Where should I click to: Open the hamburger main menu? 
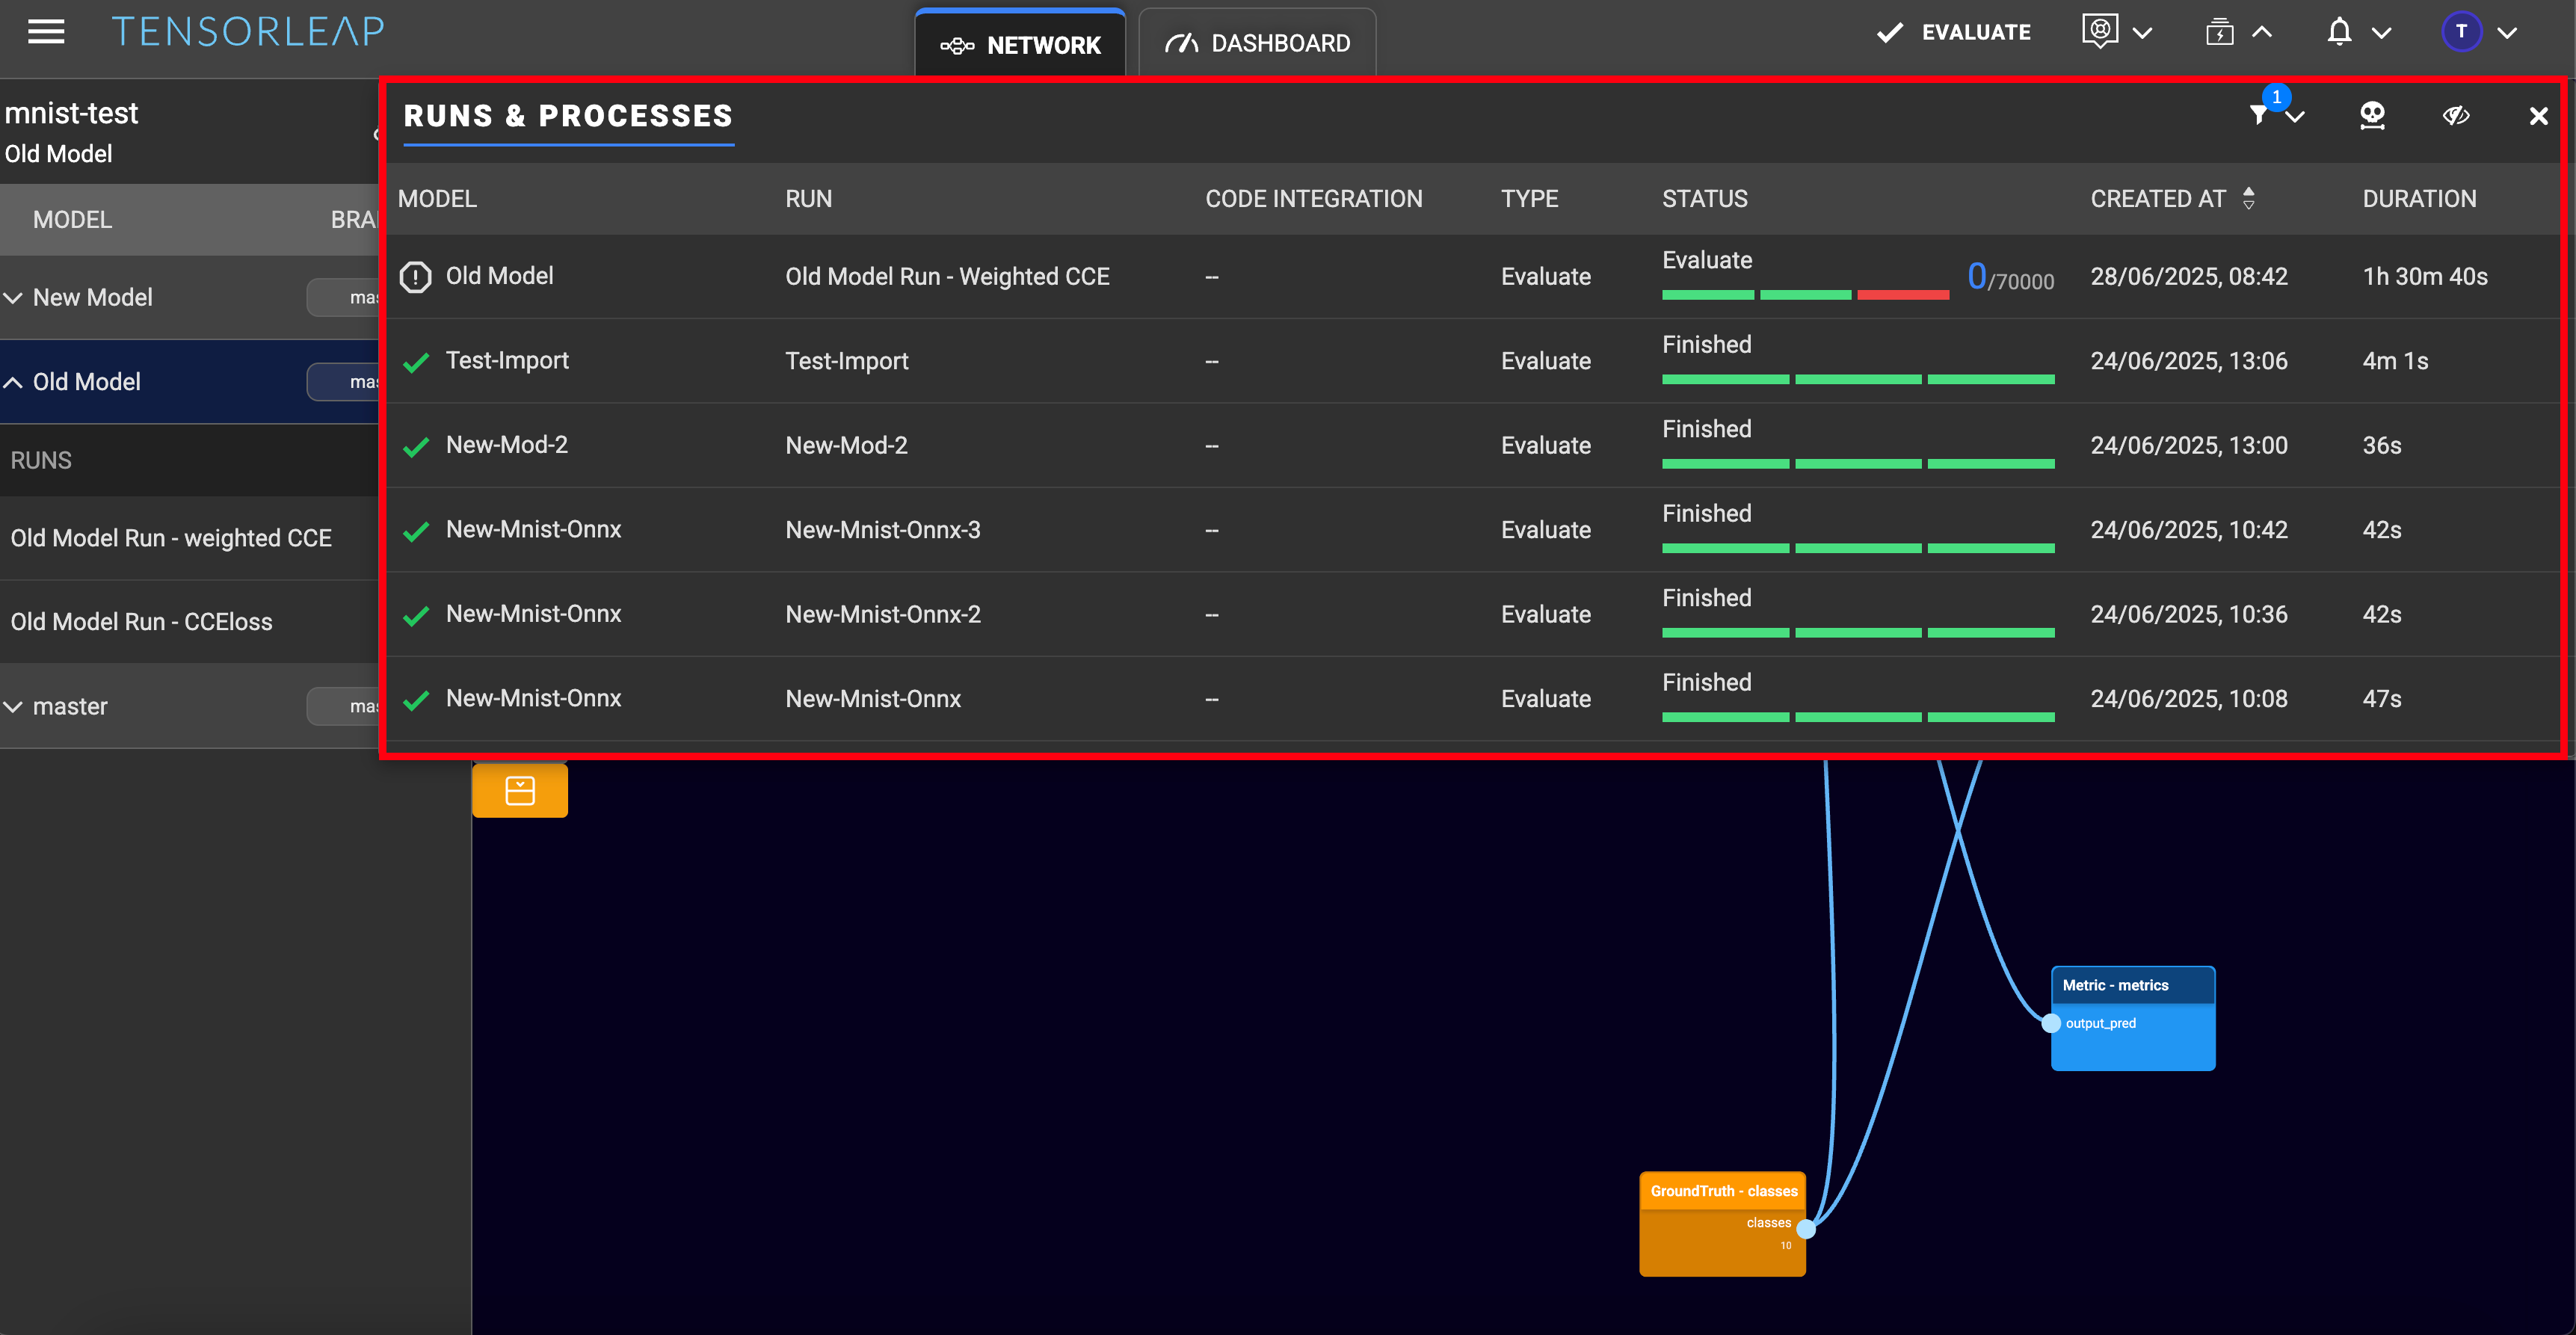click(46, 32)
